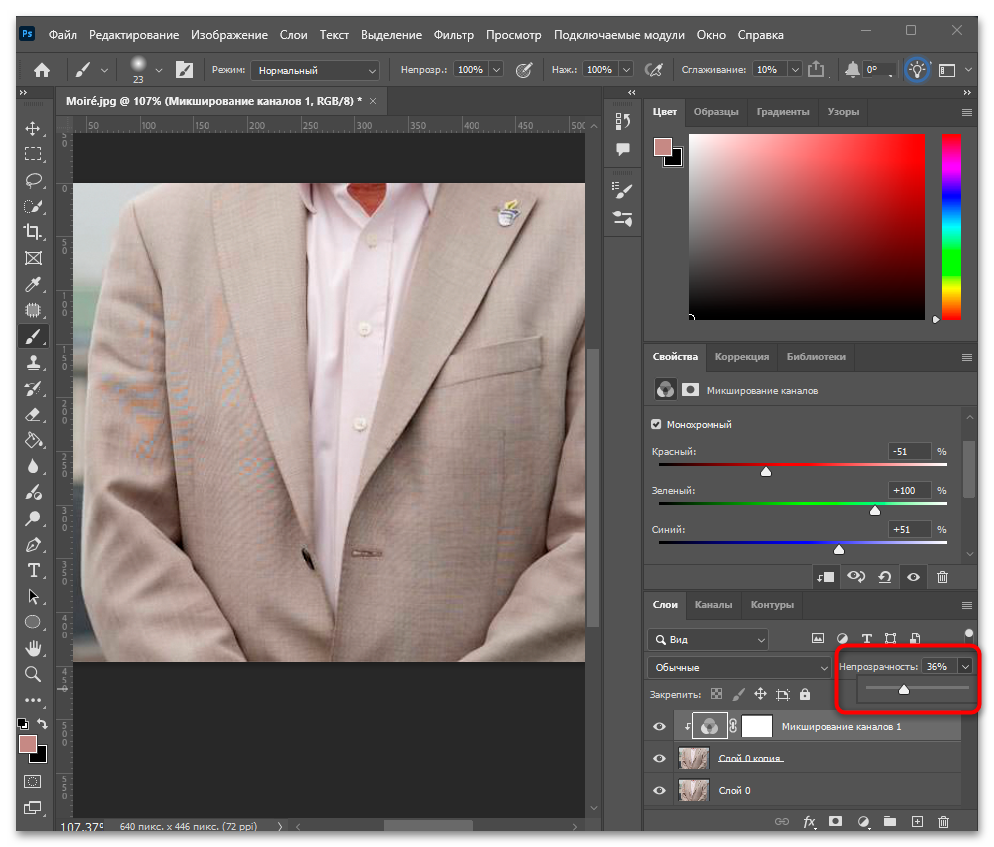Select the Eyedropper tool

pos(33,284)
